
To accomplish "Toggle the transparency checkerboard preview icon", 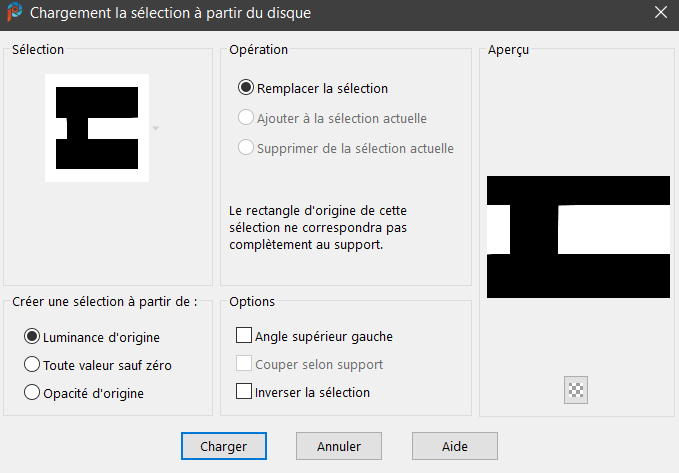I will point(575,390).
